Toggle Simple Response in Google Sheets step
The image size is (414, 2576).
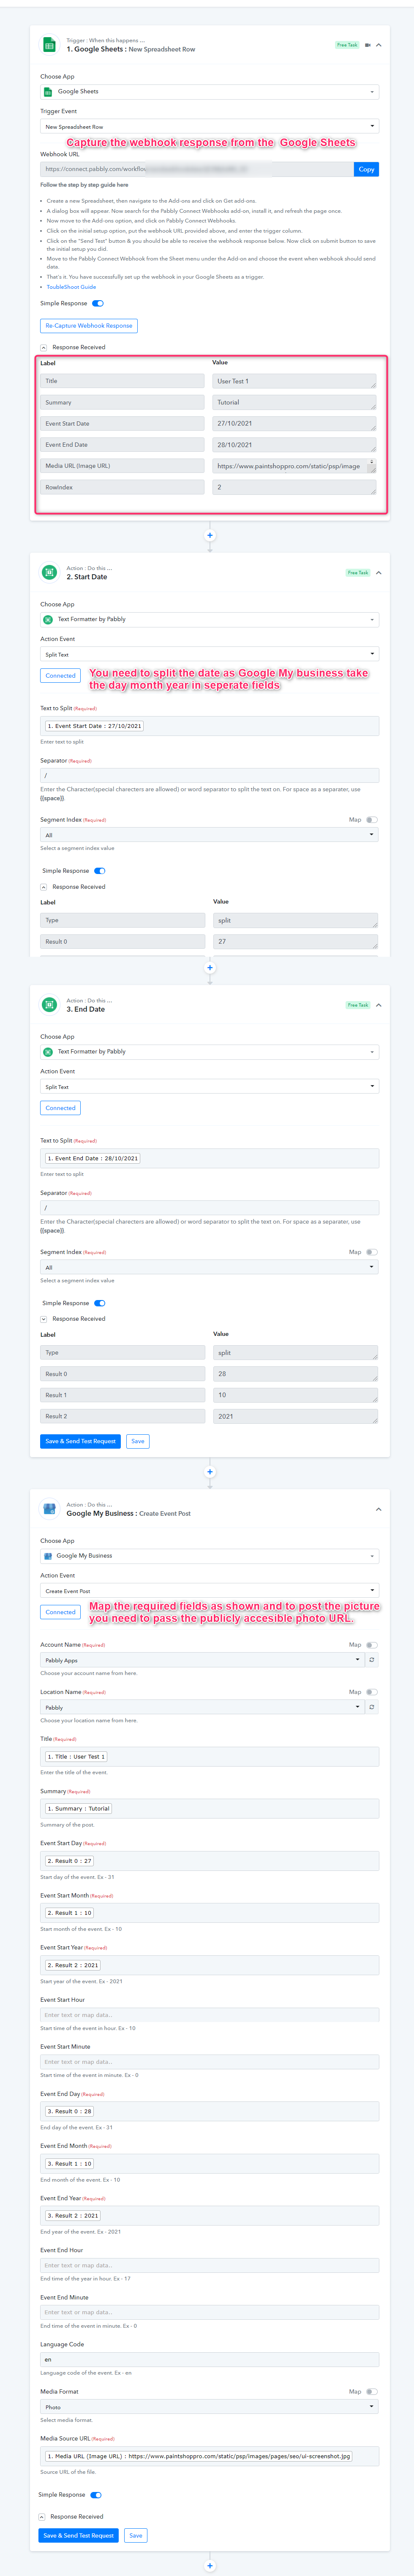pos(98,303)
